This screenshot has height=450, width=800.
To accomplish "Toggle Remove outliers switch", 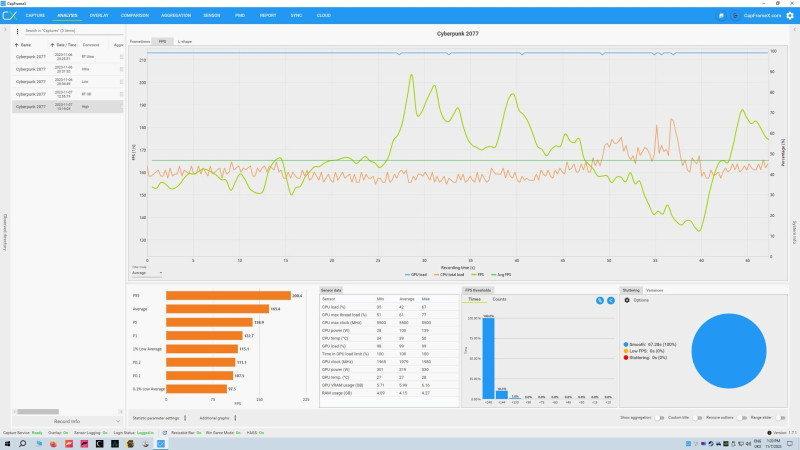I will [x=742, y=418].
